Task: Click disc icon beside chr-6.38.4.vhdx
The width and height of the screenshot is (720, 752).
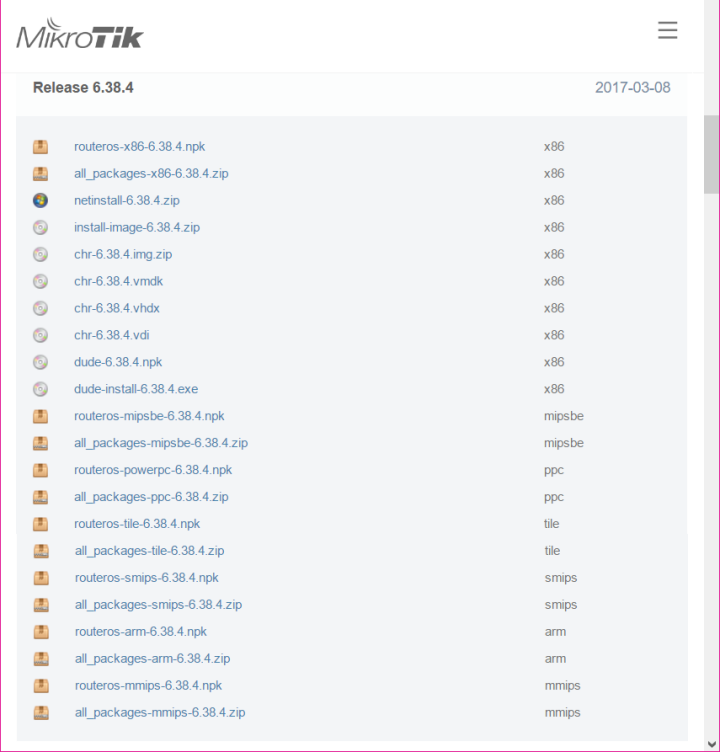Action: click(40, 308)
